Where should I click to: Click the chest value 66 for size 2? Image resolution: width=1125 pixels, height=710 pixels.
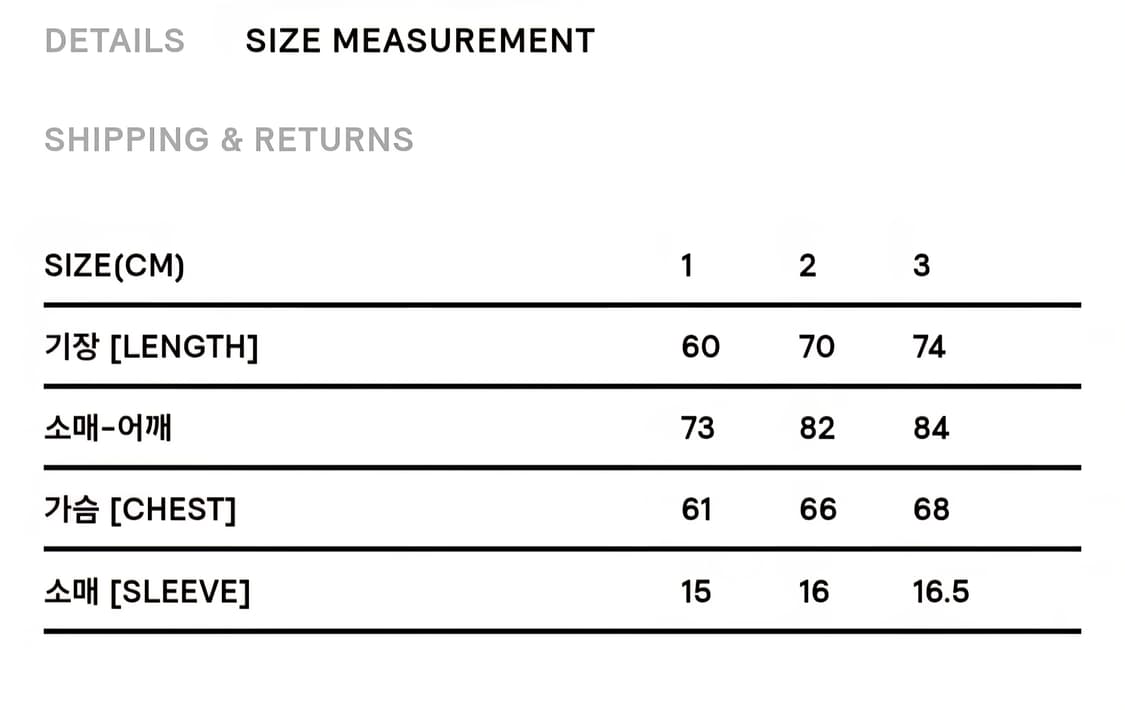pos(817,510)
